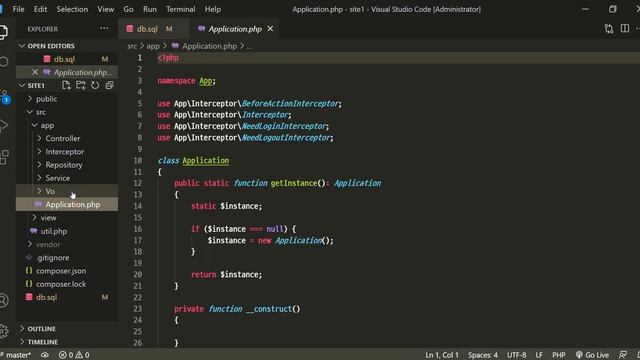
Task: Open the Selection menu
Action: click(x=72, y=9)
